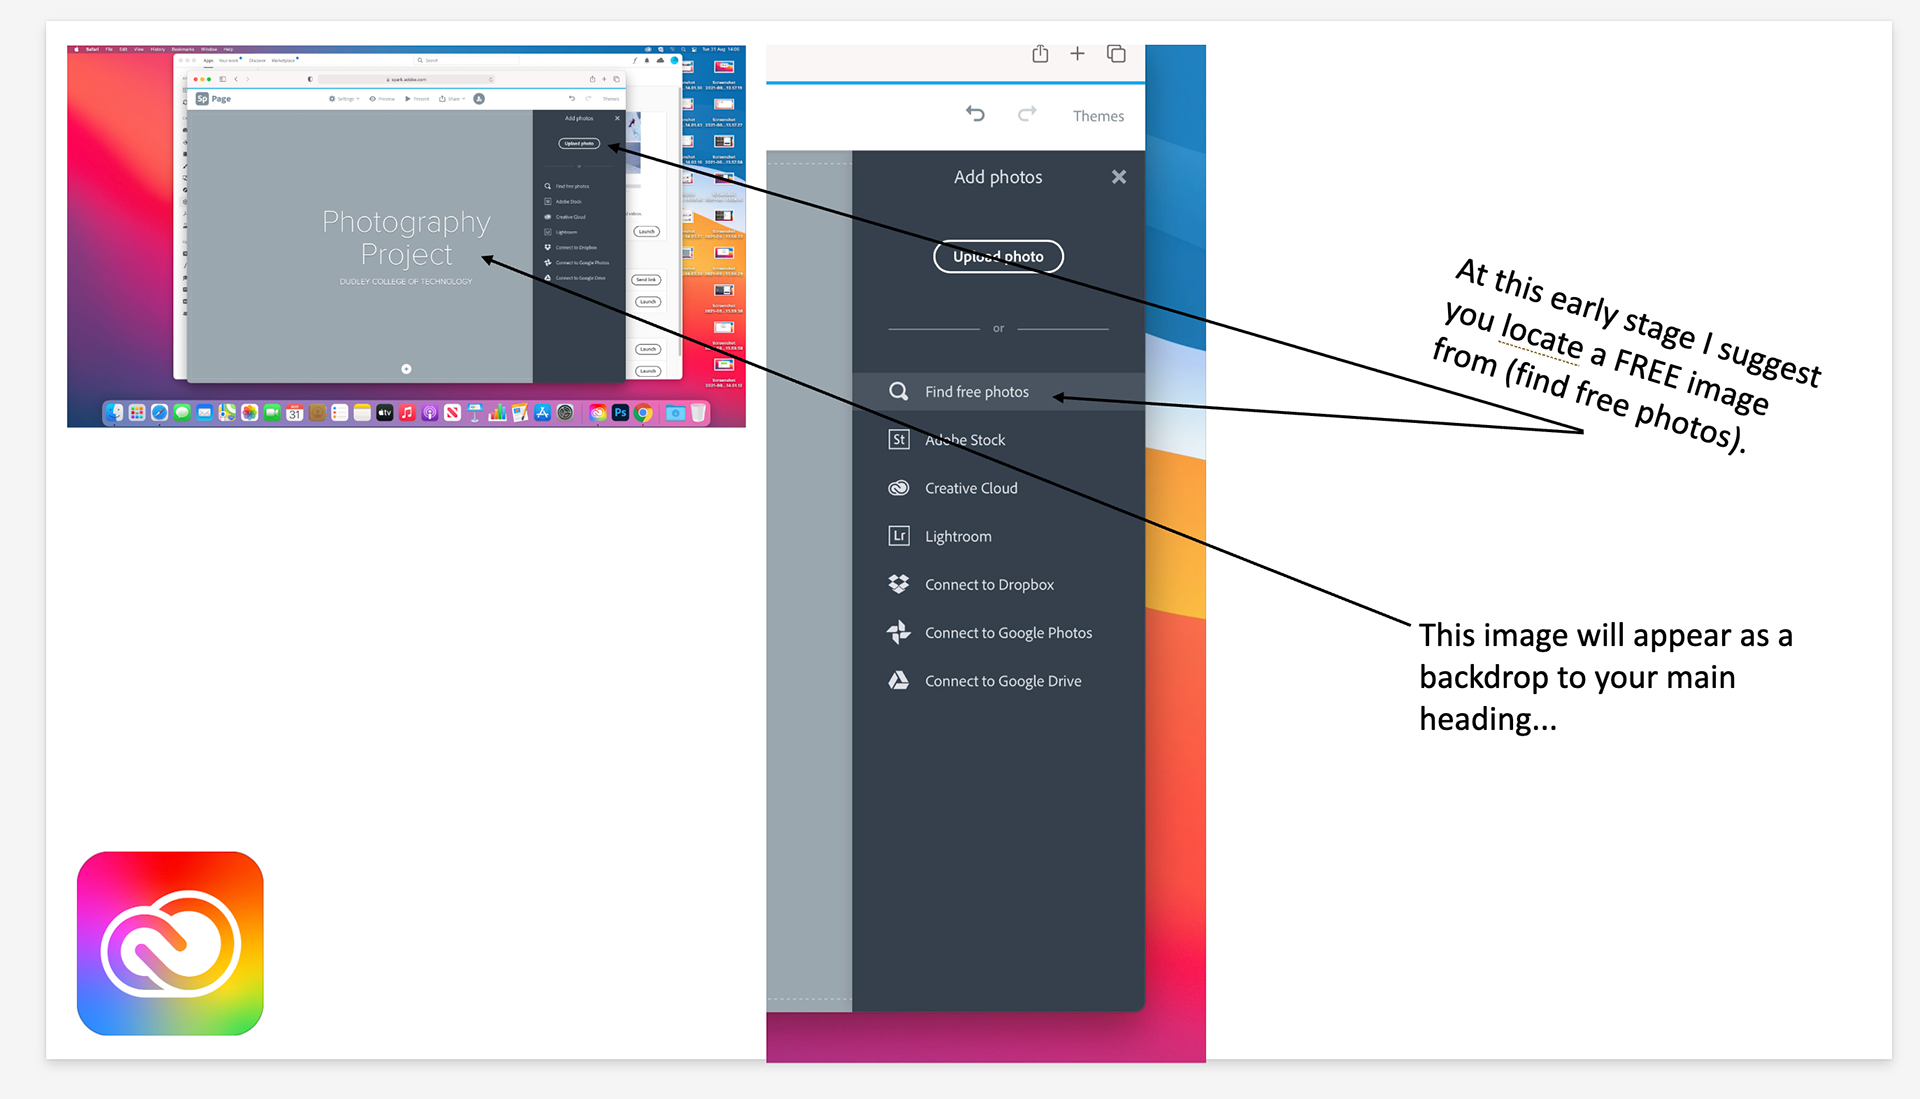This screenshot has height=1099, width=1920.
Task: Connect to Google Photos
Action: click(1007, 633)
